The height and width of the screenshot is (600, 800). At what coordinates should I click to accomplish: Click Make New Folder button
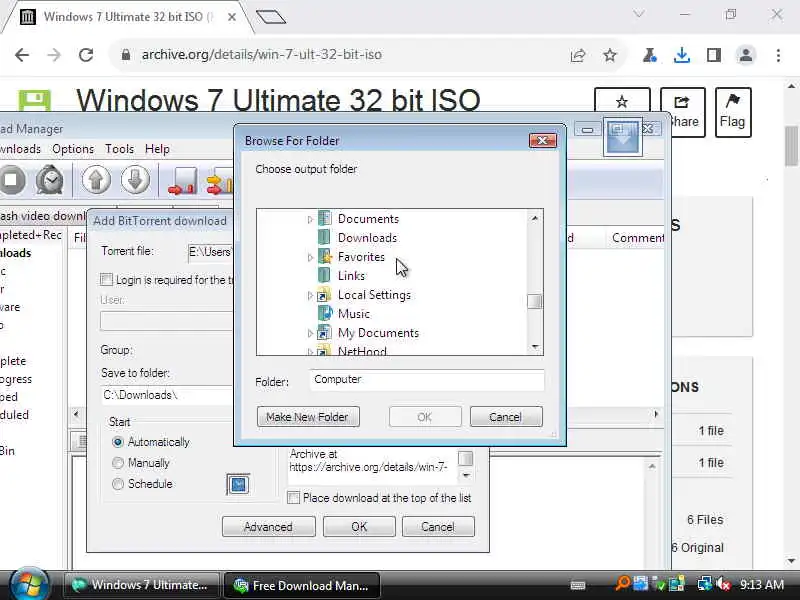point(308,417)
